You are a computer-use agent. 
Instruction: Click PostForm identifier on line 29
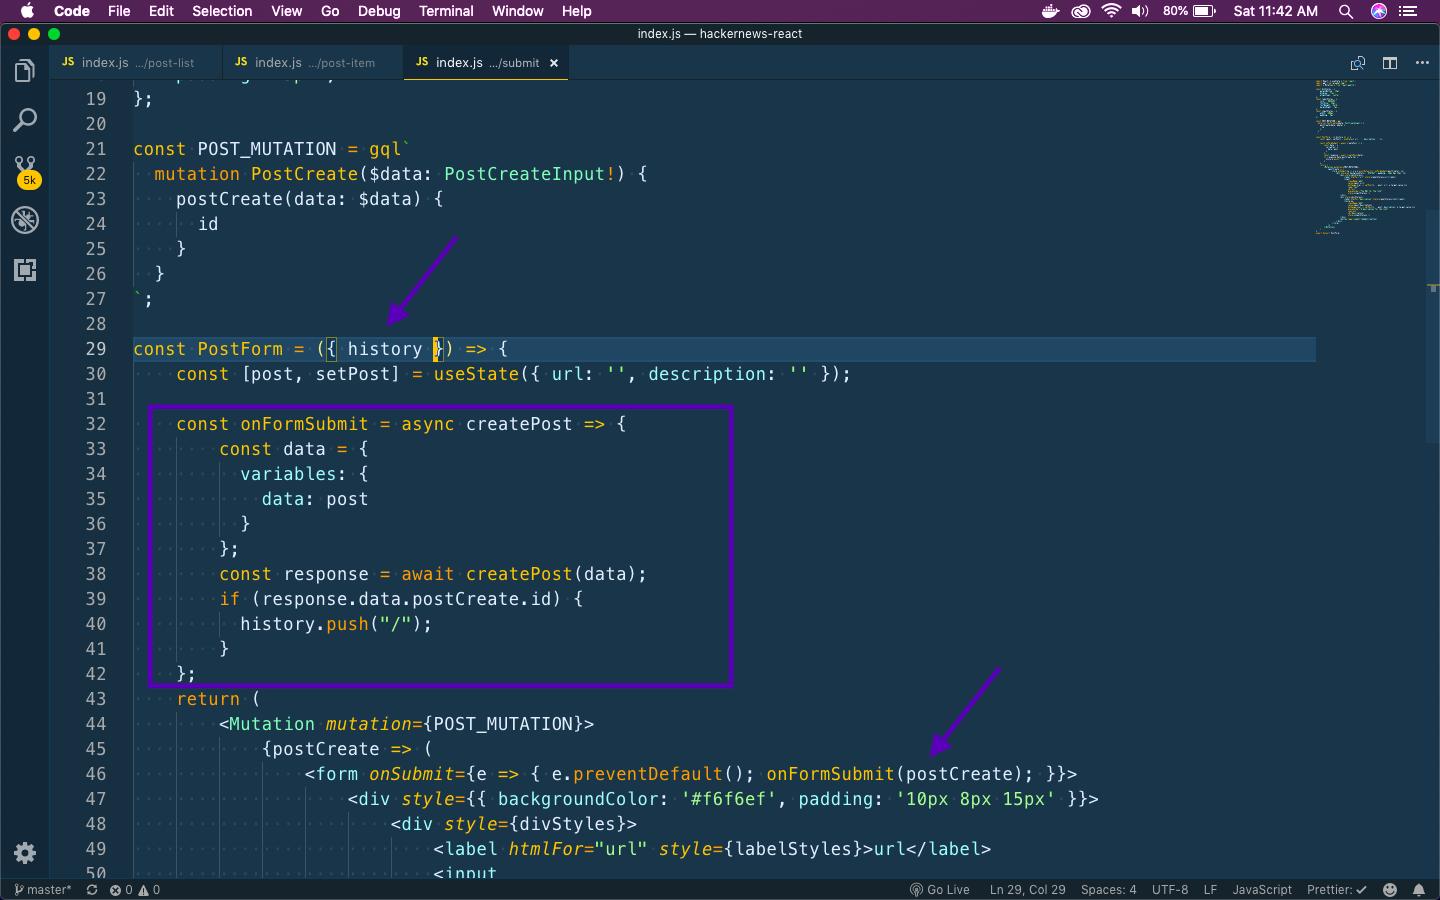click(x=240, y=349)
